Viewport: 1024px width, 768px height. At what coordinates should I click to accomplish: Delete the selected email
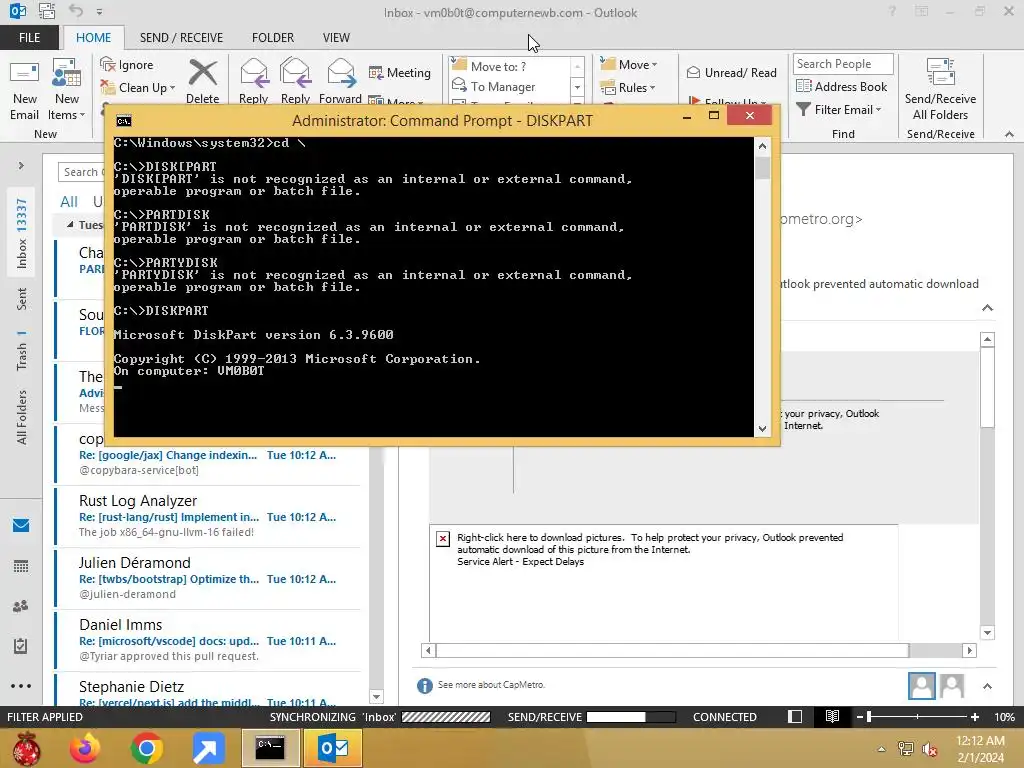tap(202, 82)
